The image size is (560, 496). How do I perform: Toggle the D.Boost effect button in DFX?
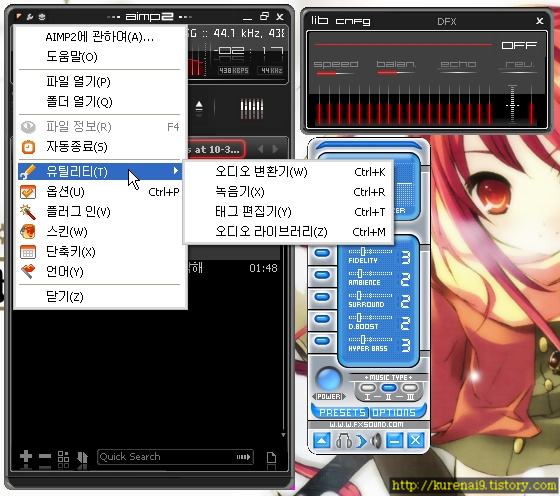[322, 319]
